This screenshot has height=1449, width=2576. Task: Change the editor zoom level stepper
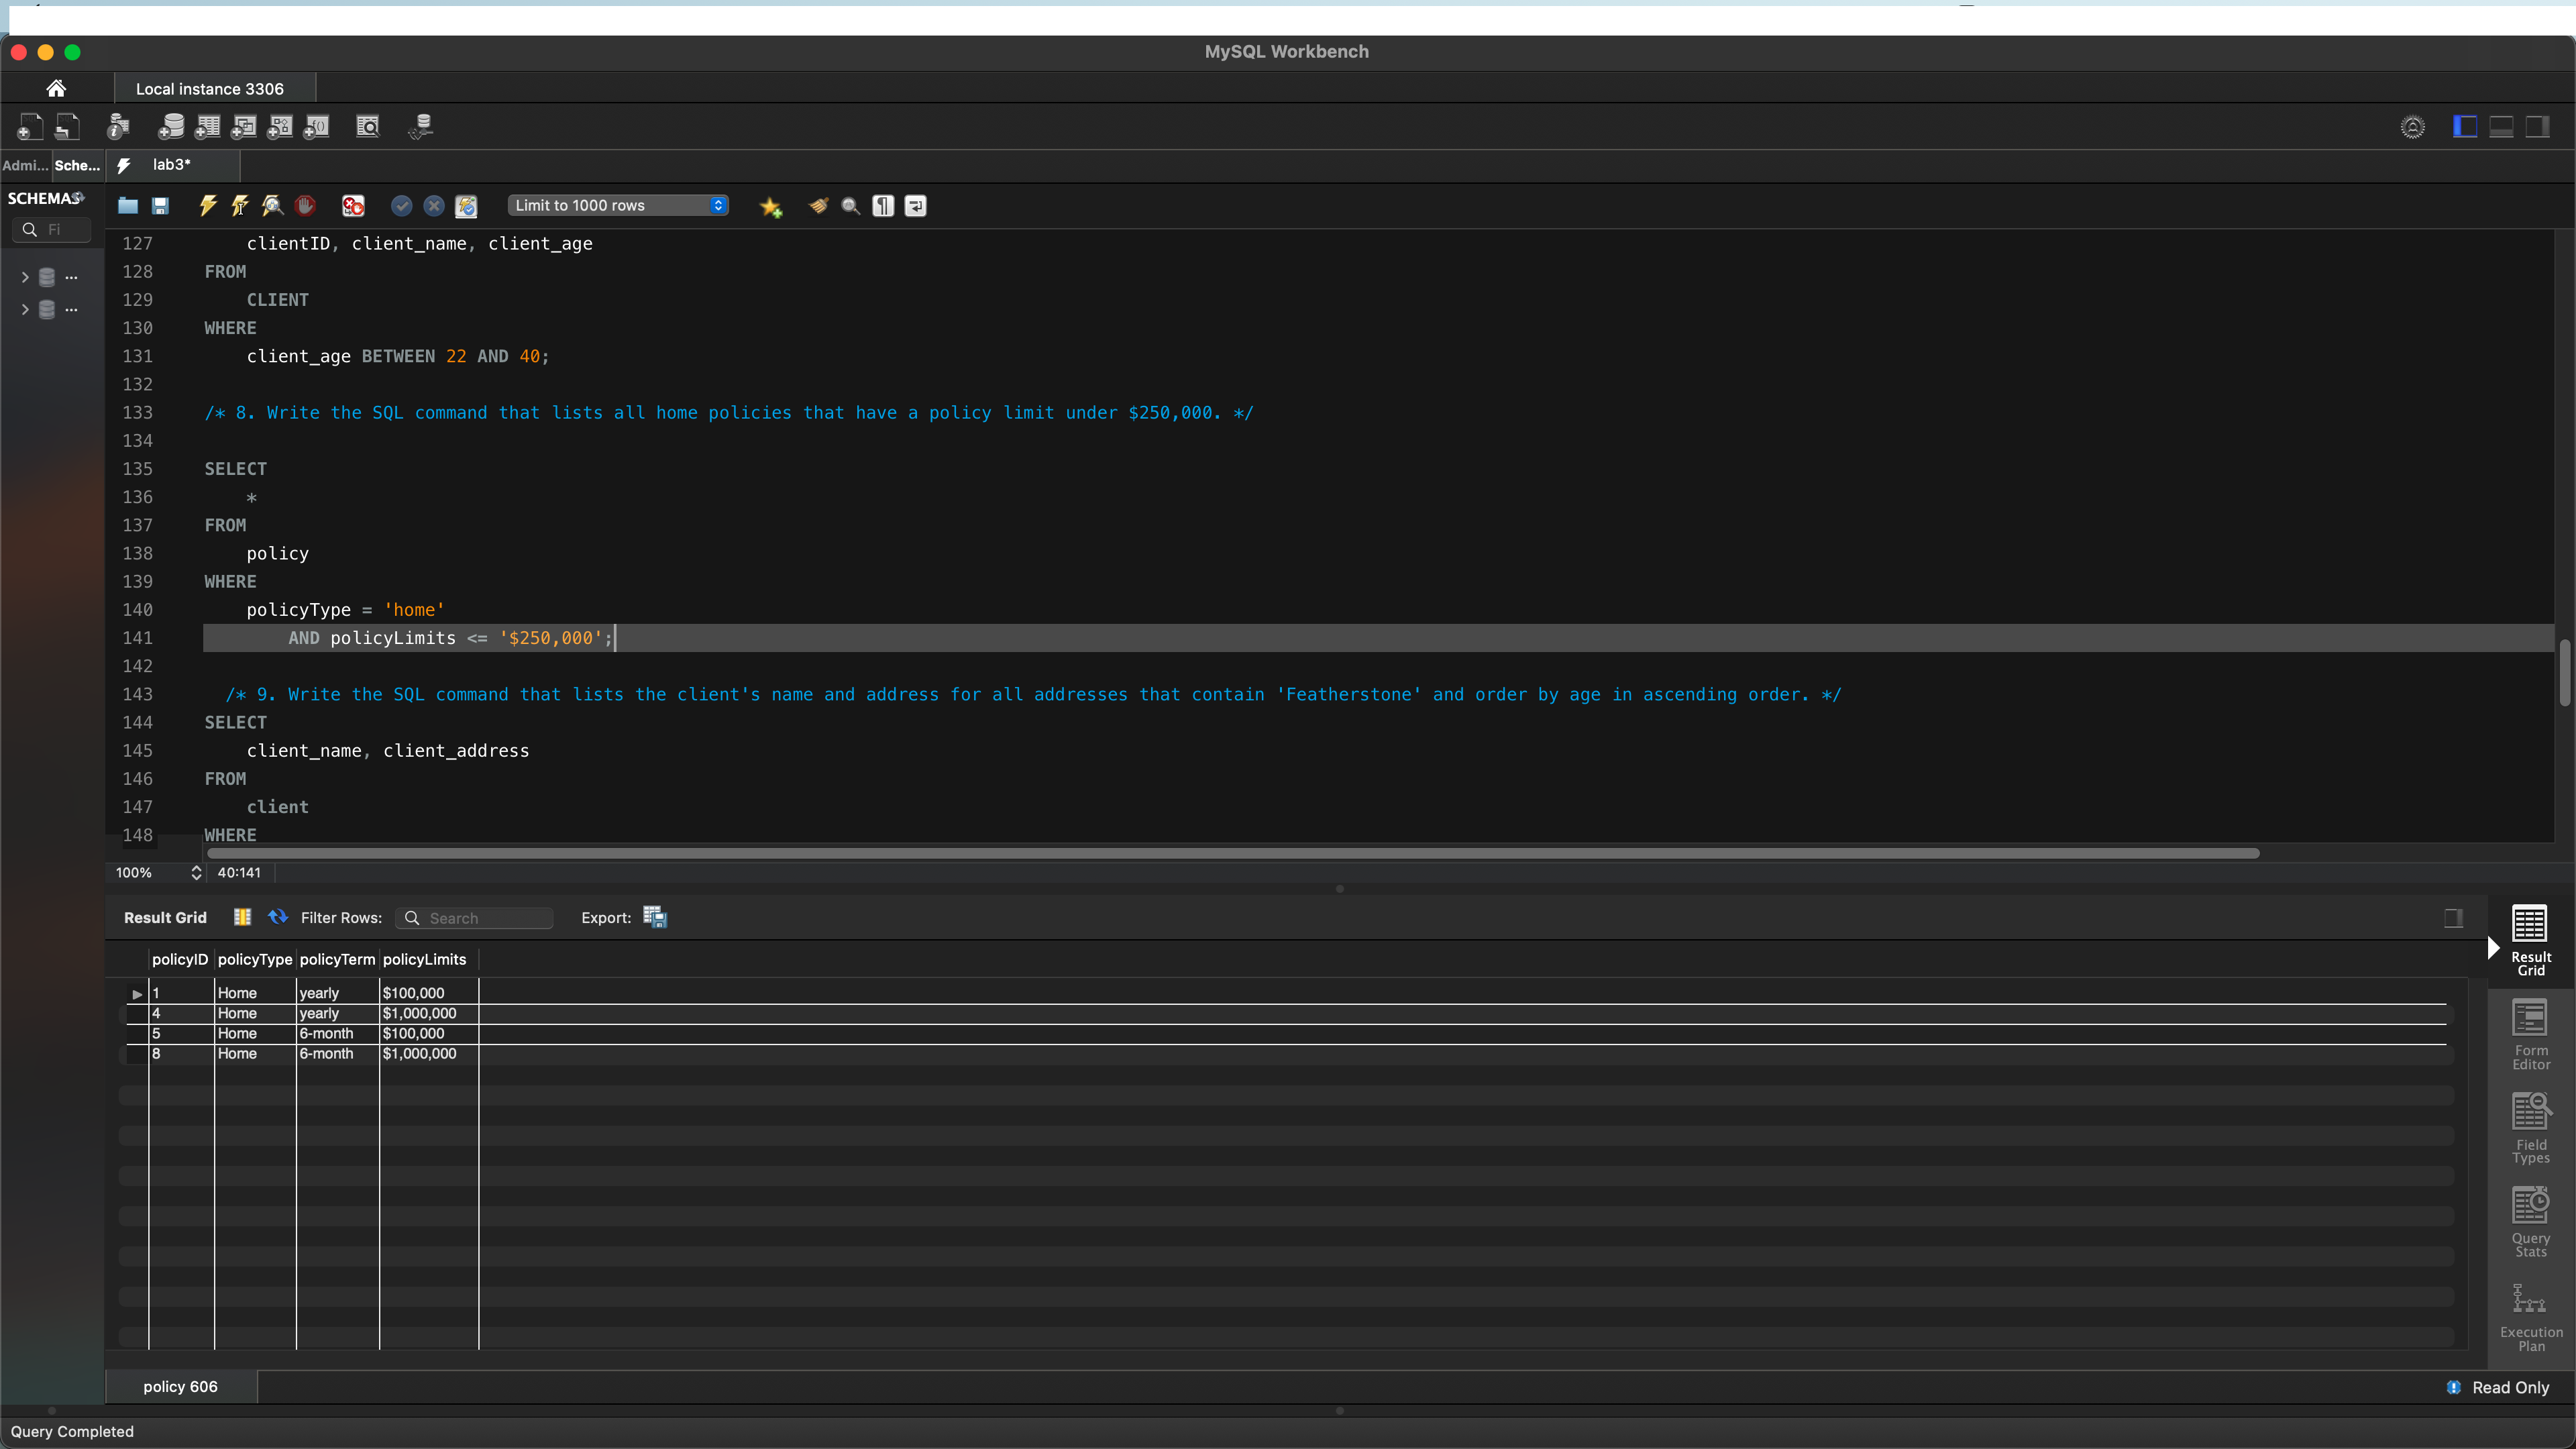tap(196, 873)
